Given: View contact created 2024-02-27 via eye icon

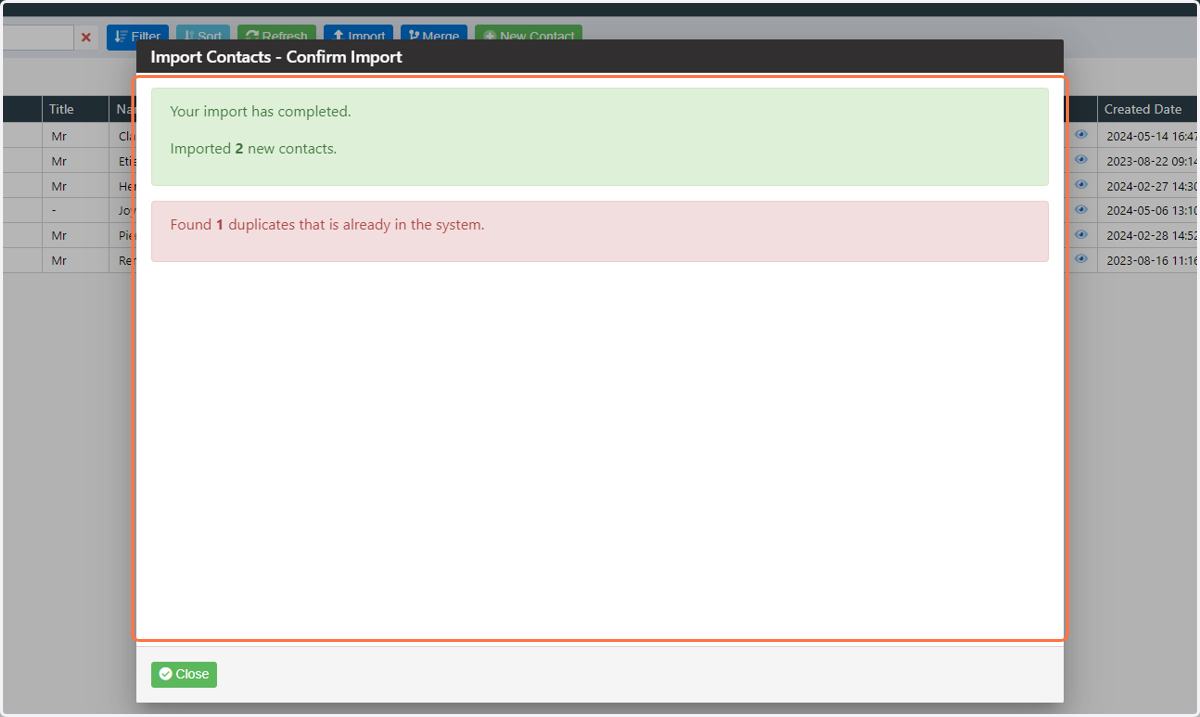Looking at the screenshot, I should click(x=1081, y=184).
